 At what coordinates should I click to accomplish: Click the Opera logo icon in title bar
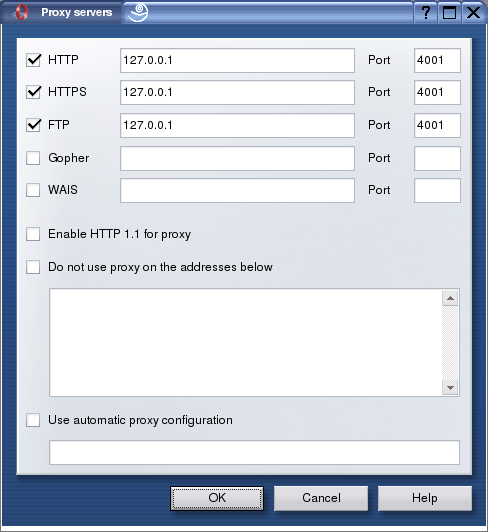21,13
